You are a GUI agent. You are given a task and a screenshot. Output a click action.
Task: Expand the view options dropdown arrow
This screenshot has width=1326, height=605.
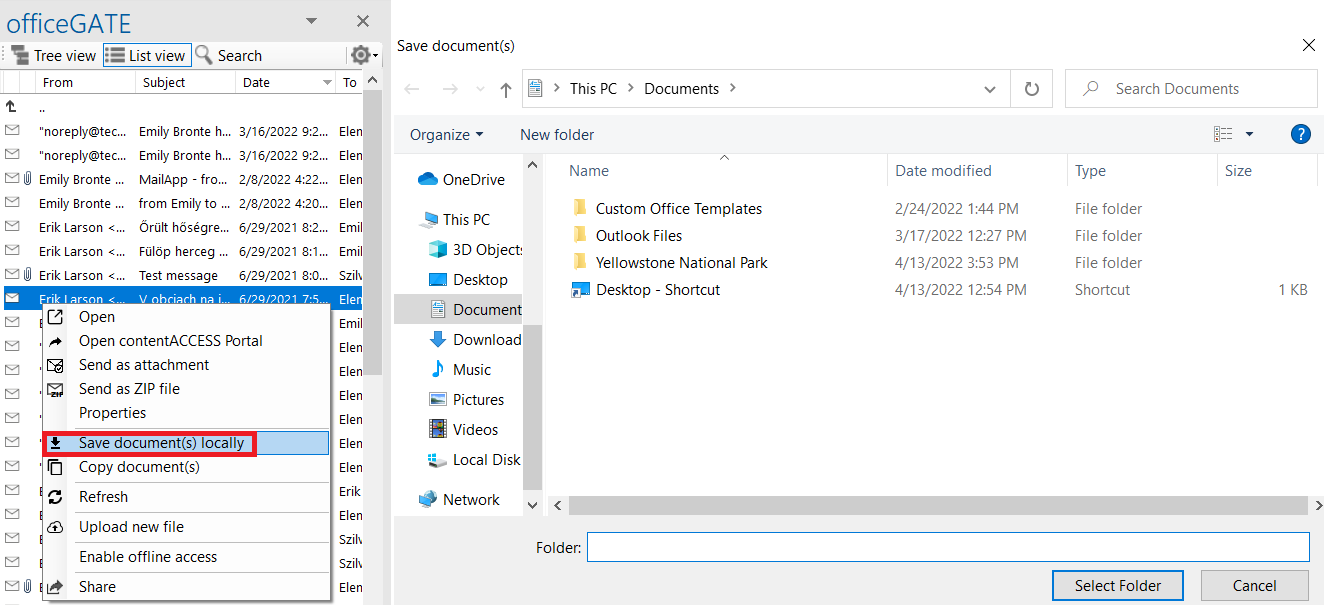(1249, 134)
